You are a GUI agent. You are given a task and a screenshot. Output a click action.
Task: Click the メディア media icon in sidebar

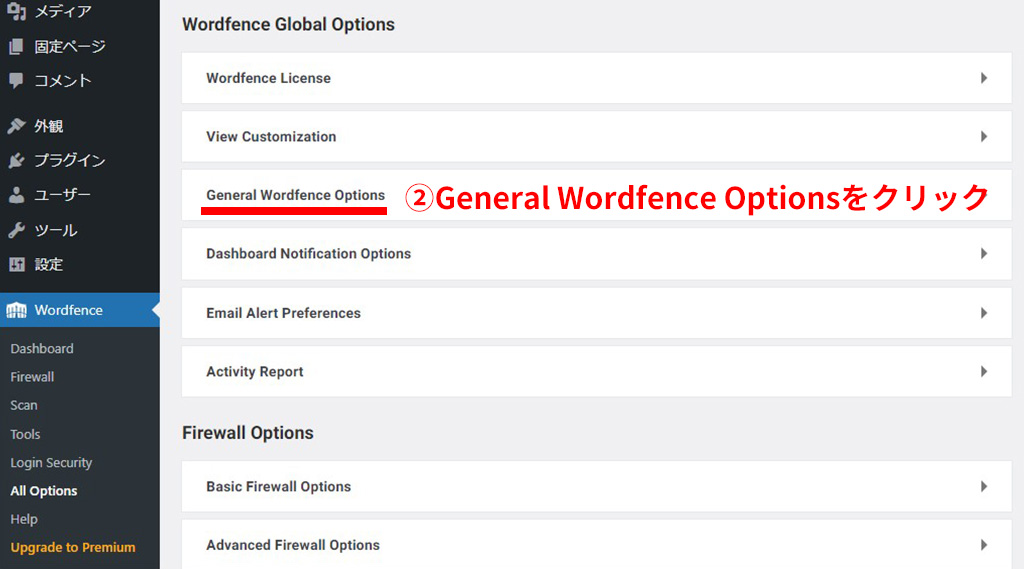(x=16, y=11)
